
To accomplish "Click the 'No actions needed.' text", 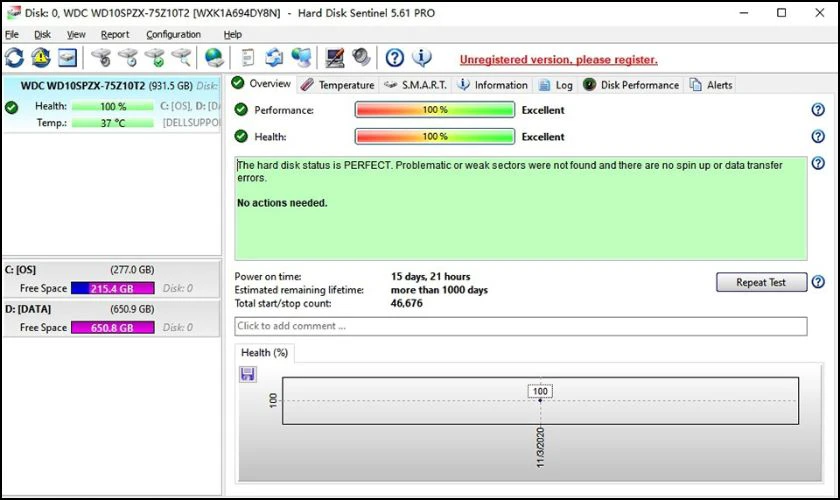I will (282, 203).
